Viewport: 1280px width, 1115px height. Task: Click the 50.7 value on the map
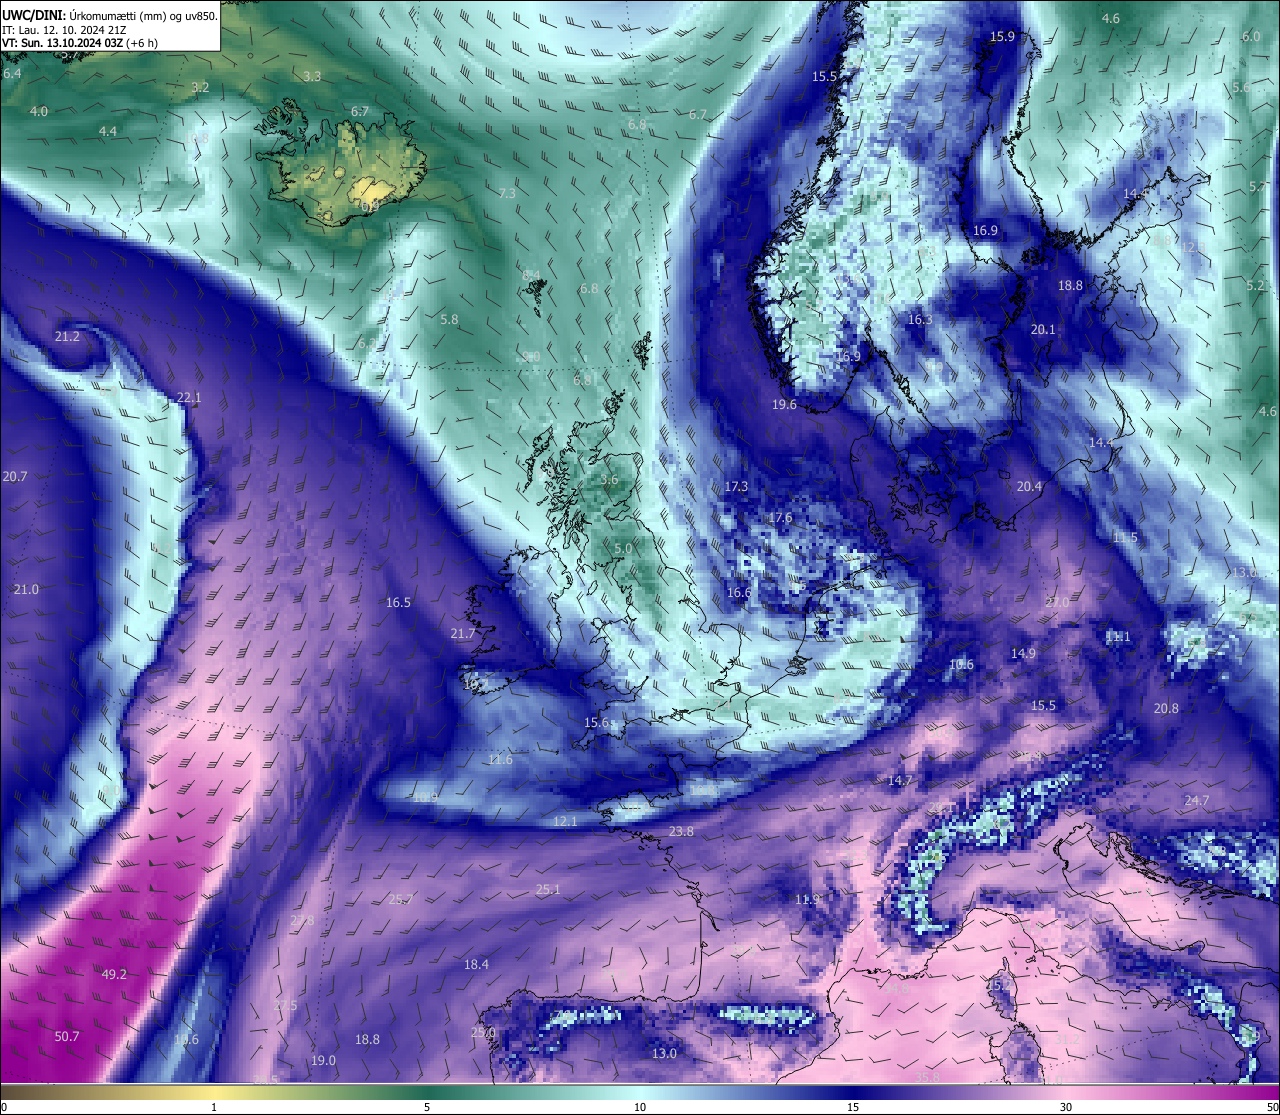pos(67,1036)
